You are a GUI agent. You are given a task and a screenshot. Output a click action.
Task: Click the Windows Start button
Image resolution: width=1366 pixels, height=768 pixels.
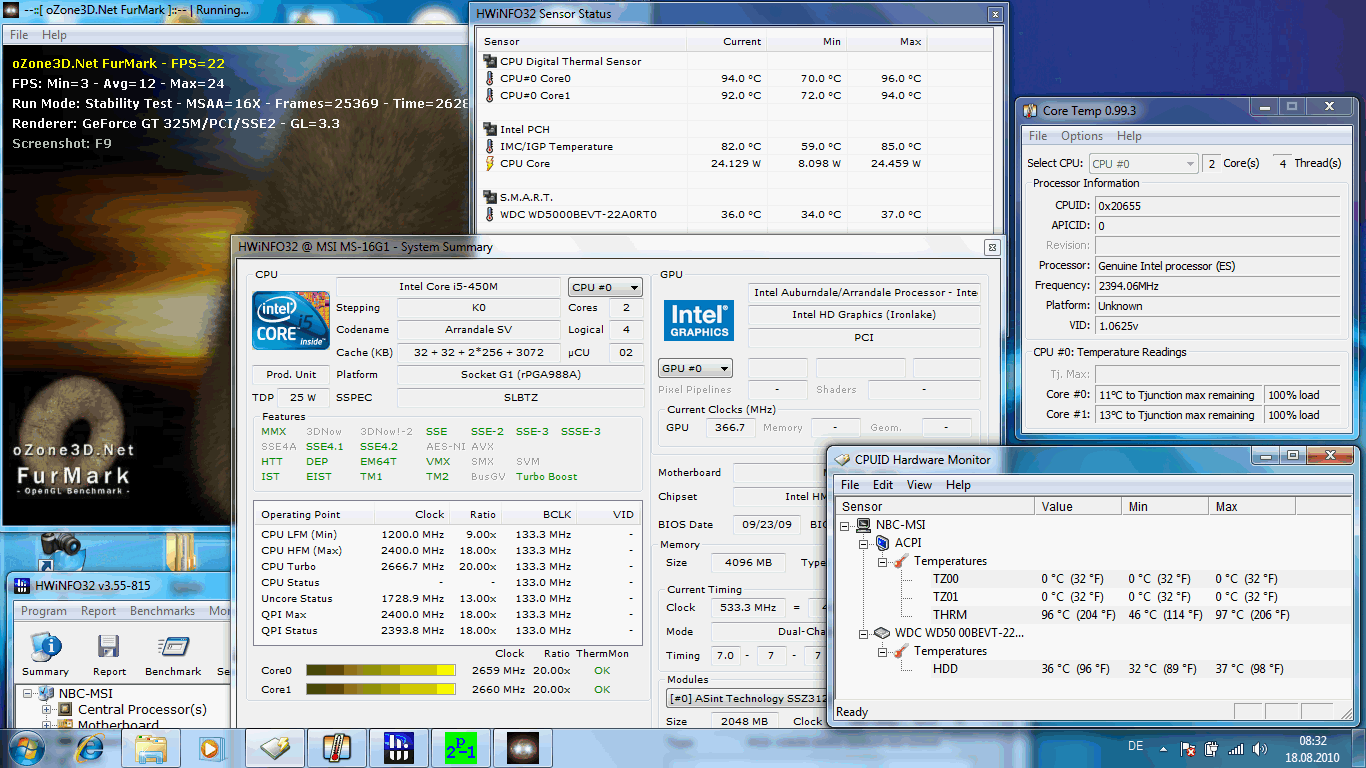point(25,748)
